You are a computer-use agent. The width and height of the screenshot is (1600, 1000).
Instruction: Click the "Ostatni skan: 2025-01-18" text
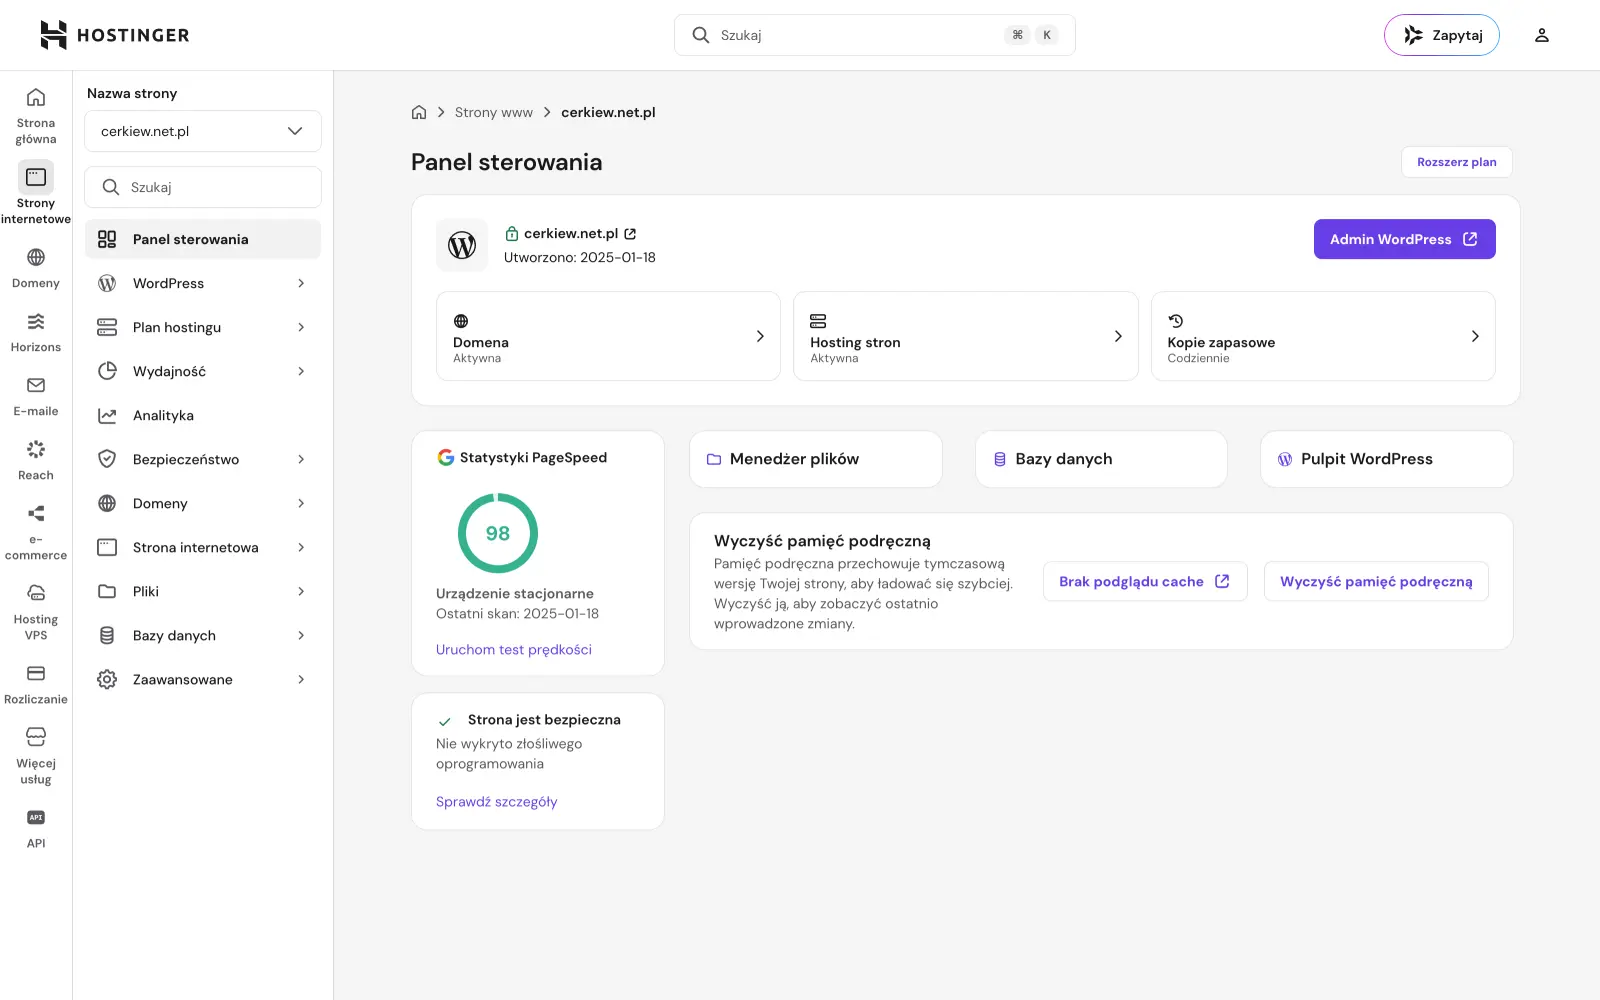click(517, 614)
